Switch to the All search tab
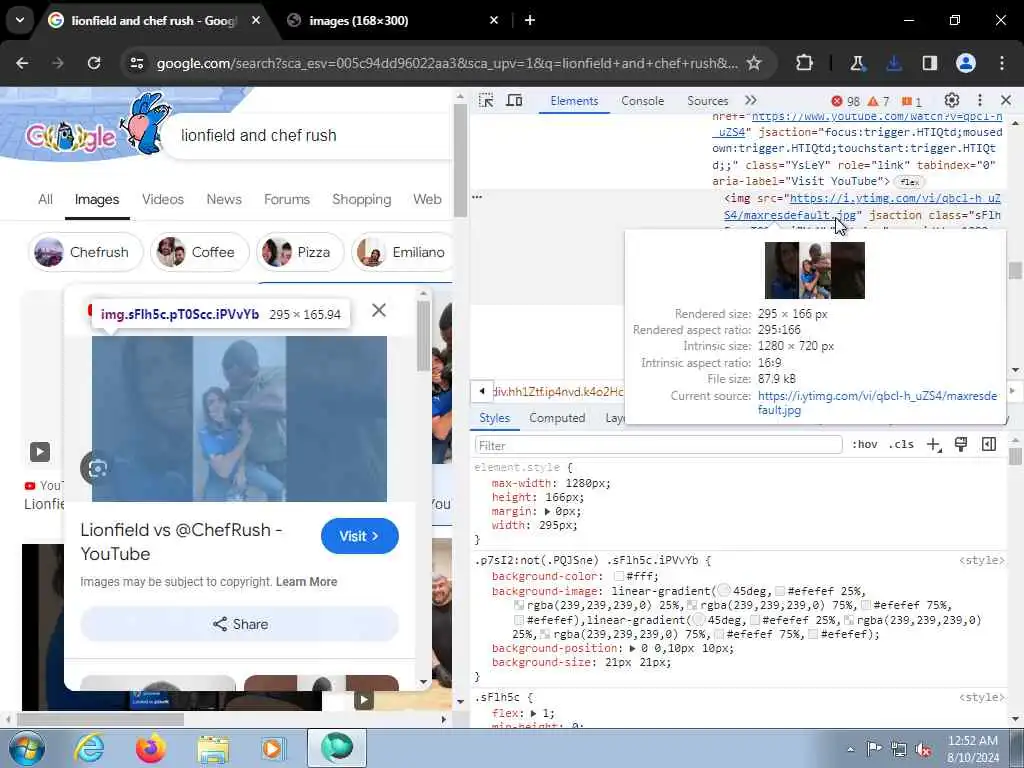 (45, 199)
